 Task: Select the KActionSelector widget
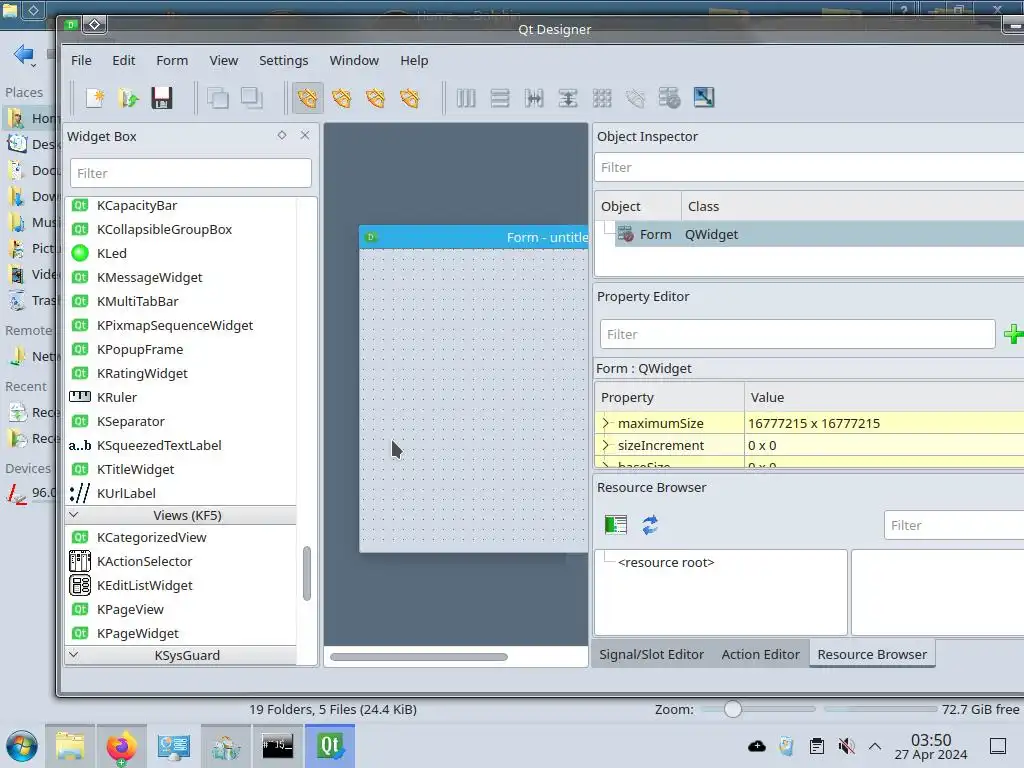pyautogui.click(x=144, y=561)
